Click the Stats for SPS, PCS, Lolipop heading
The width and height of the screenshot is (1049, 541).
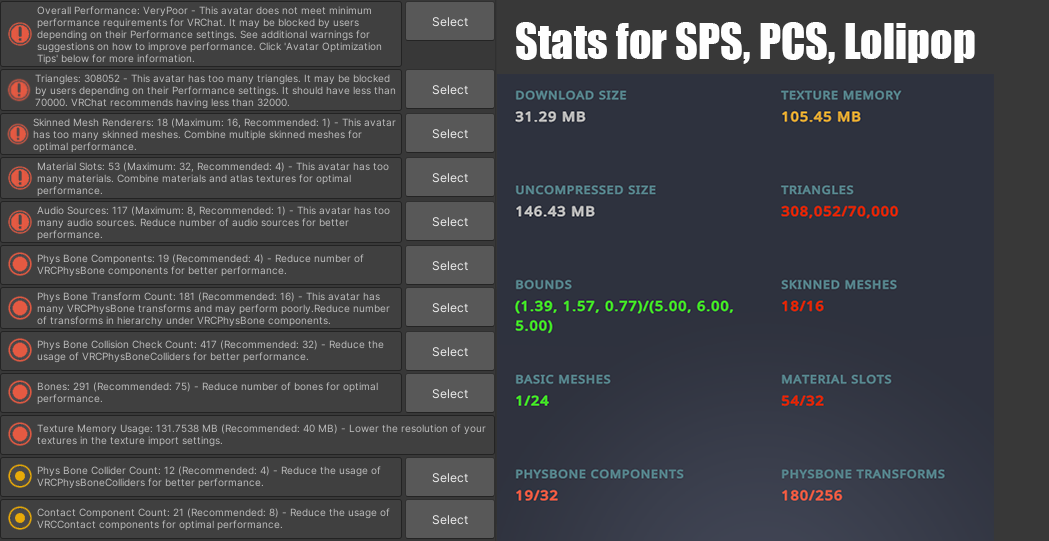click(745, 42)
